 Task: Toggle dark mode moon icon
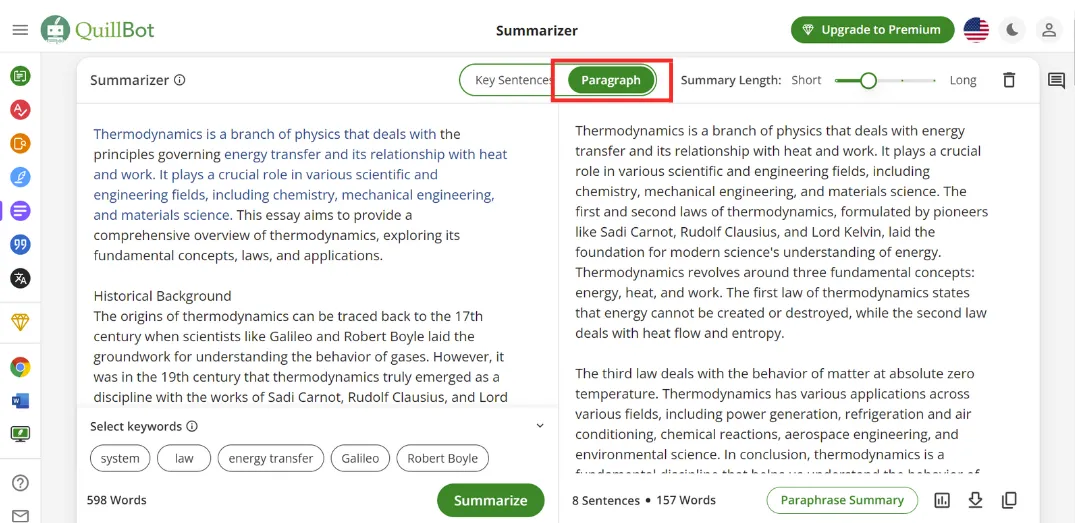click(1013, 30)
